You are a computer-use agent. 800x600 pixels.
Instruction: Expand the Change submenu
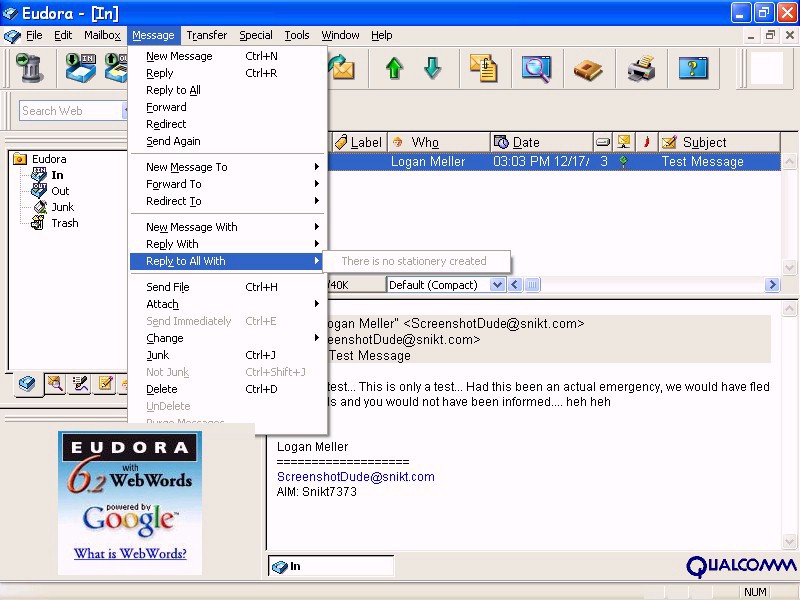[229, 338]
